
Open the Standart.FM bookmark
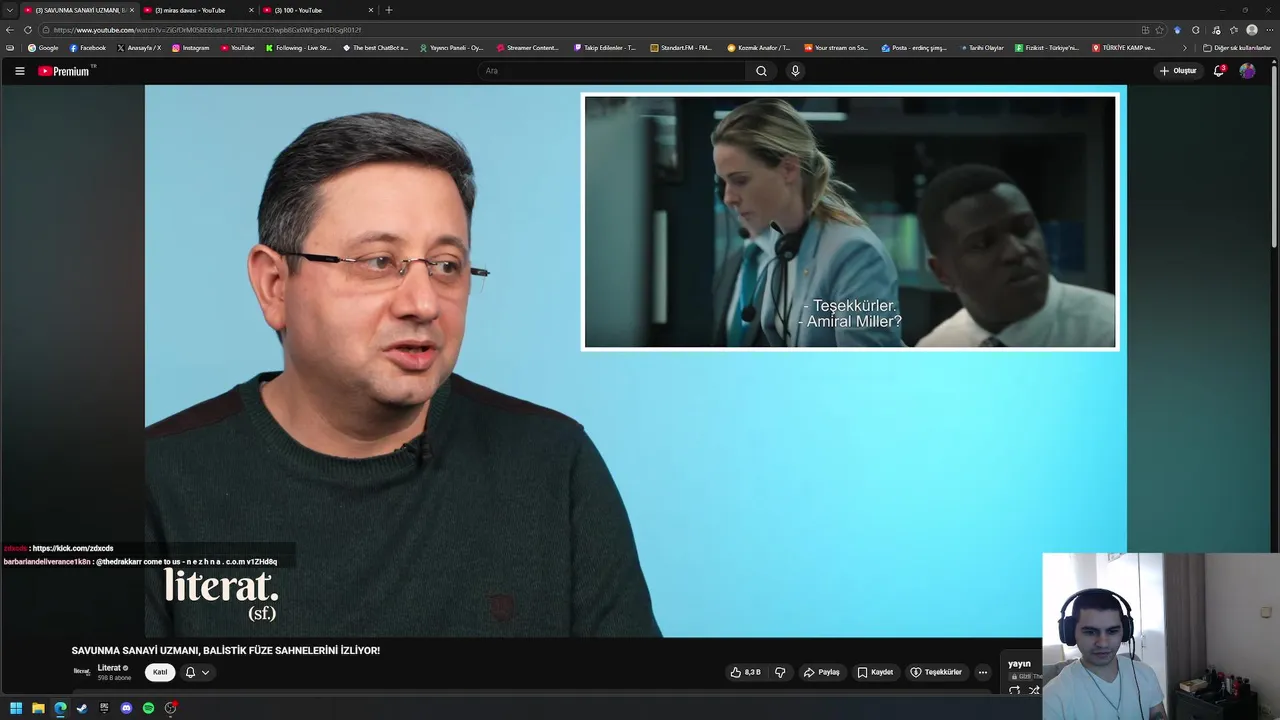[x=681, y=48]
